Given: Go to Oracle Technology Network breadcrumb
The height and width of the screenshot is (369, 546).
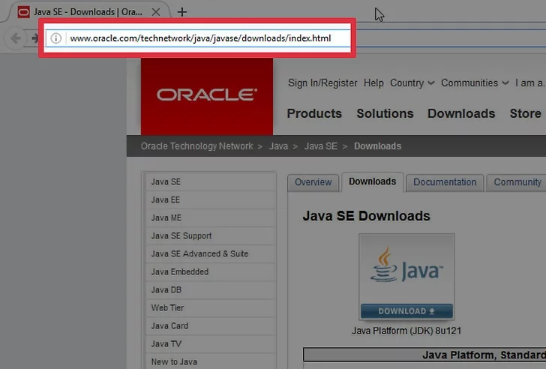Looking at the screenshot, I should click(197, 146).
